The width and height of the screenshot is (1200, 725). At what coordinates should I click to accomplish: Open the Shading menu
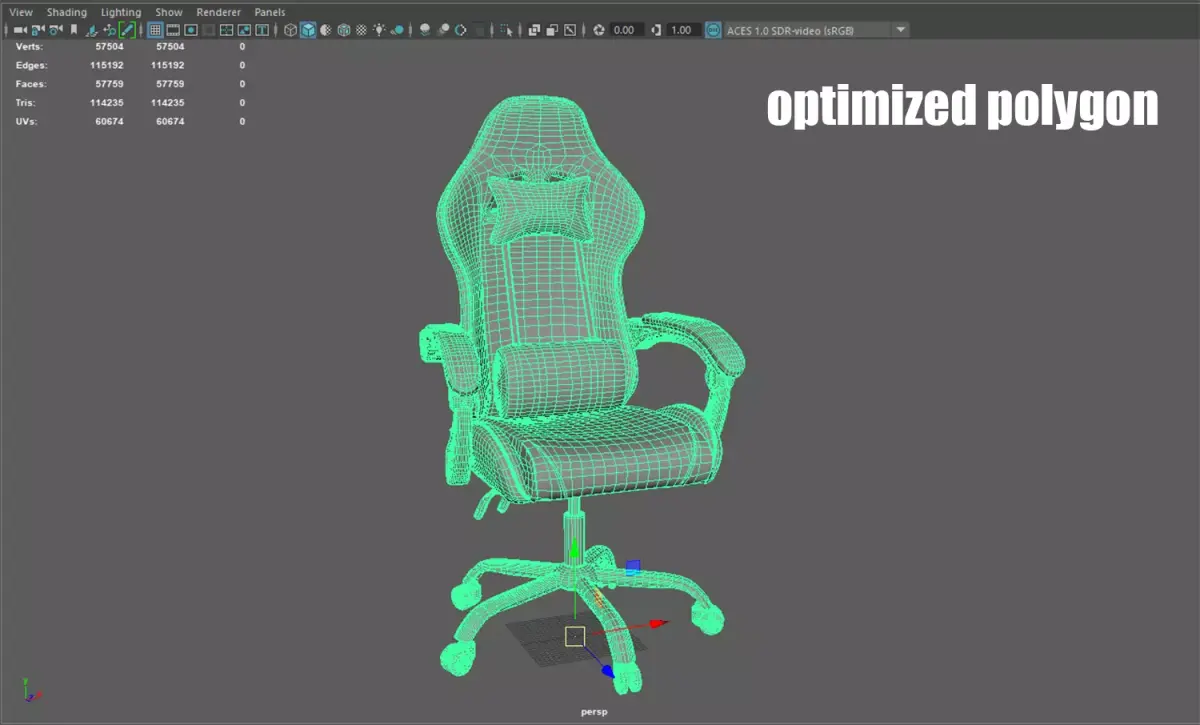tap(66, 11)
